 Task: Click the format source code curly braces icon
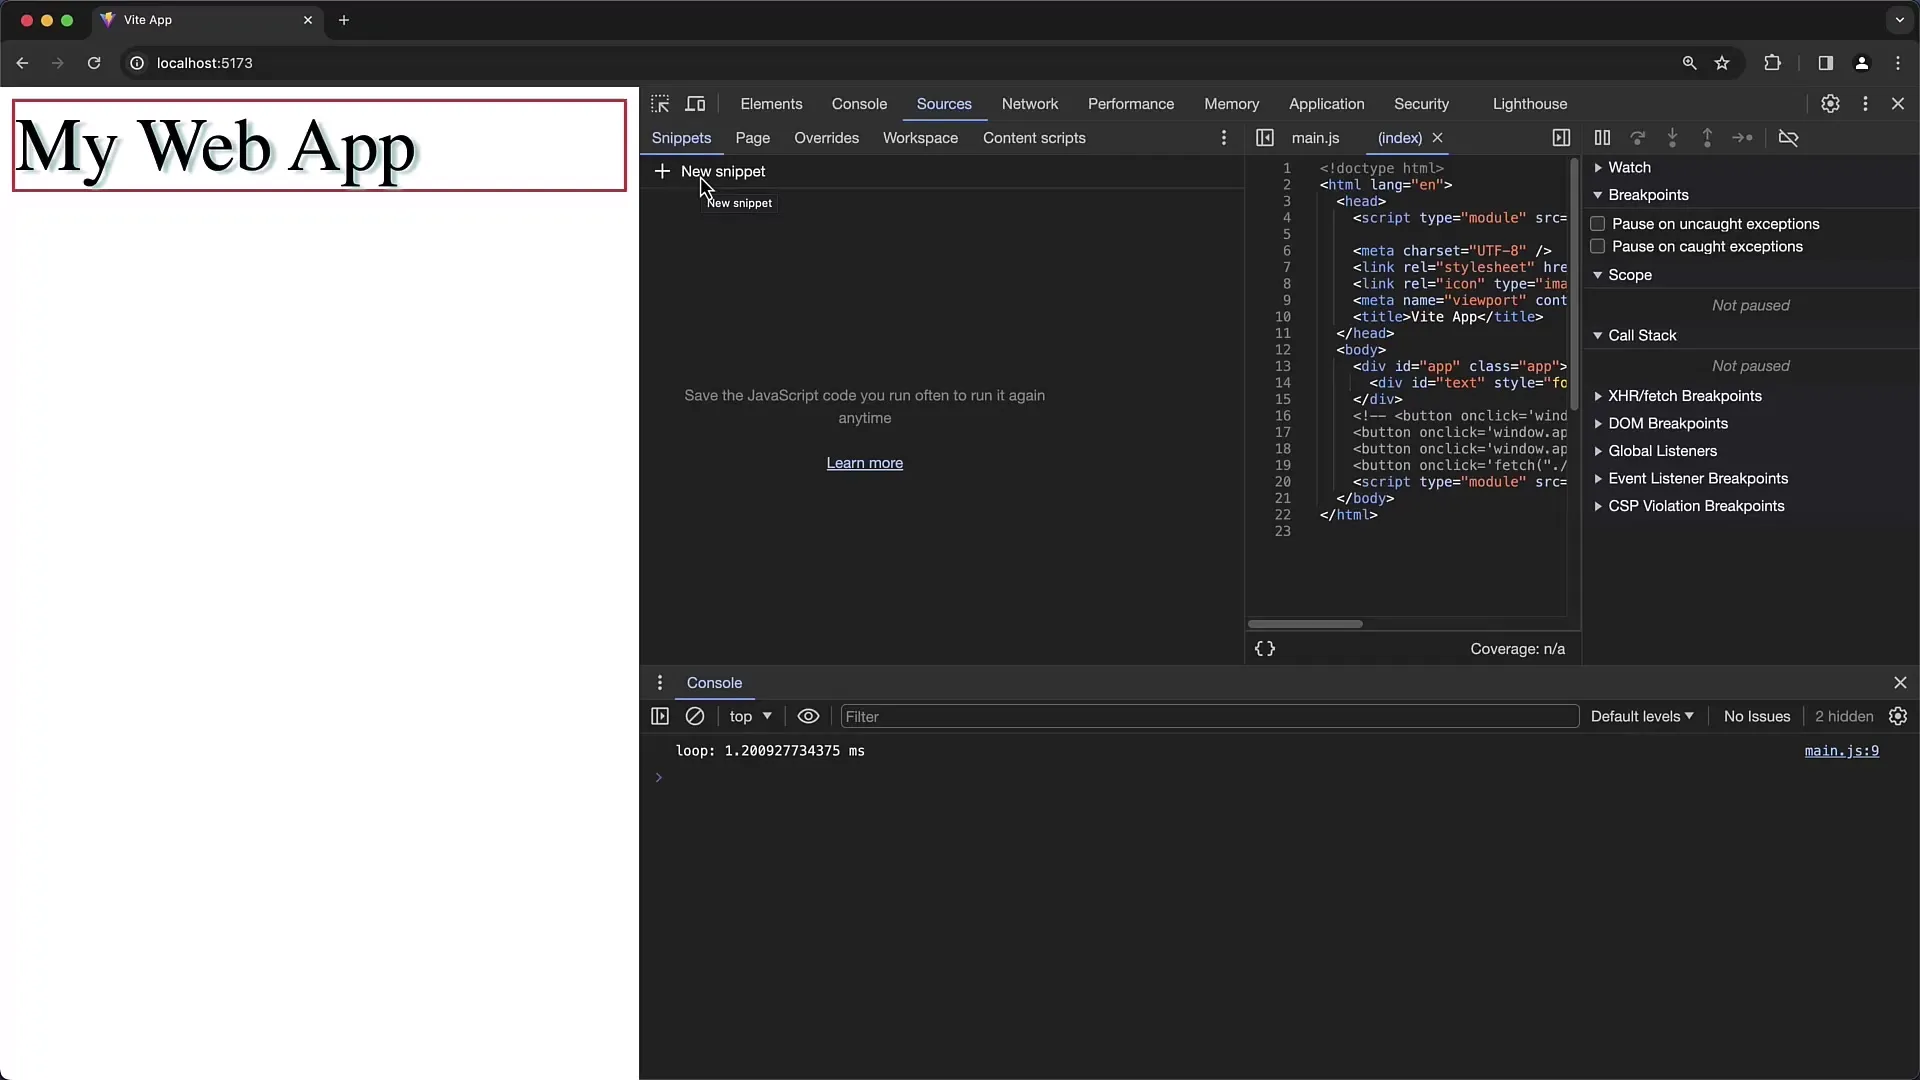point(1265,647)
